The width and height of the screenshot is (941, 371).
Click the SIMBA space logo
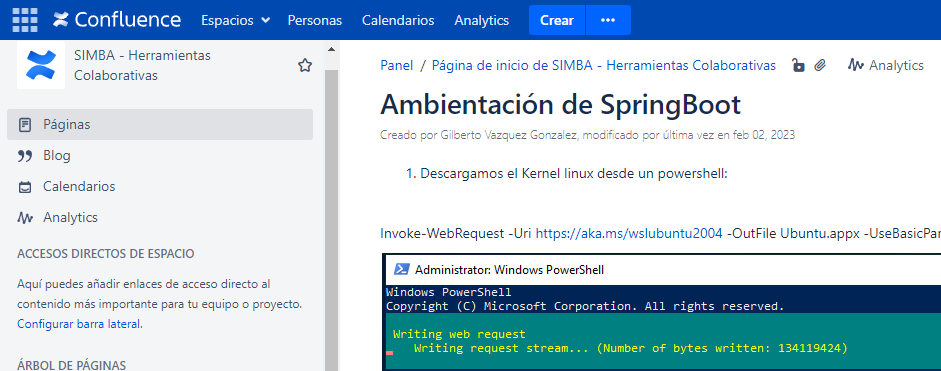[x=41, y=65]
